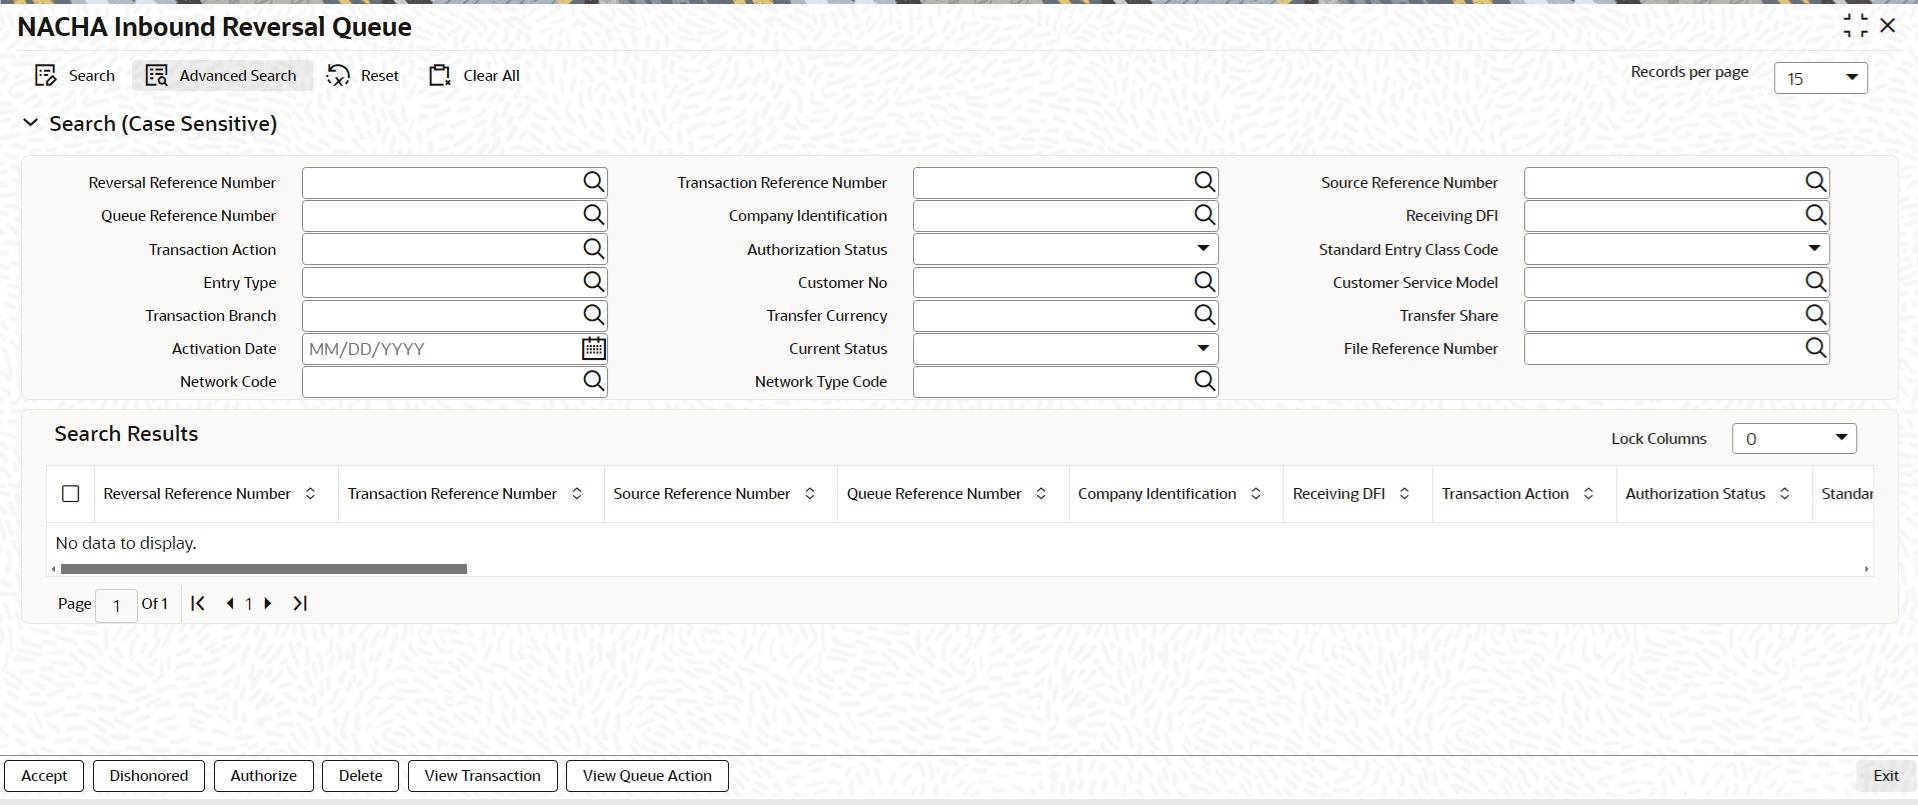The image size is (1918, 805).
Task: Collapse the Search (Case Sensitive) section
Action: [31, 123]
